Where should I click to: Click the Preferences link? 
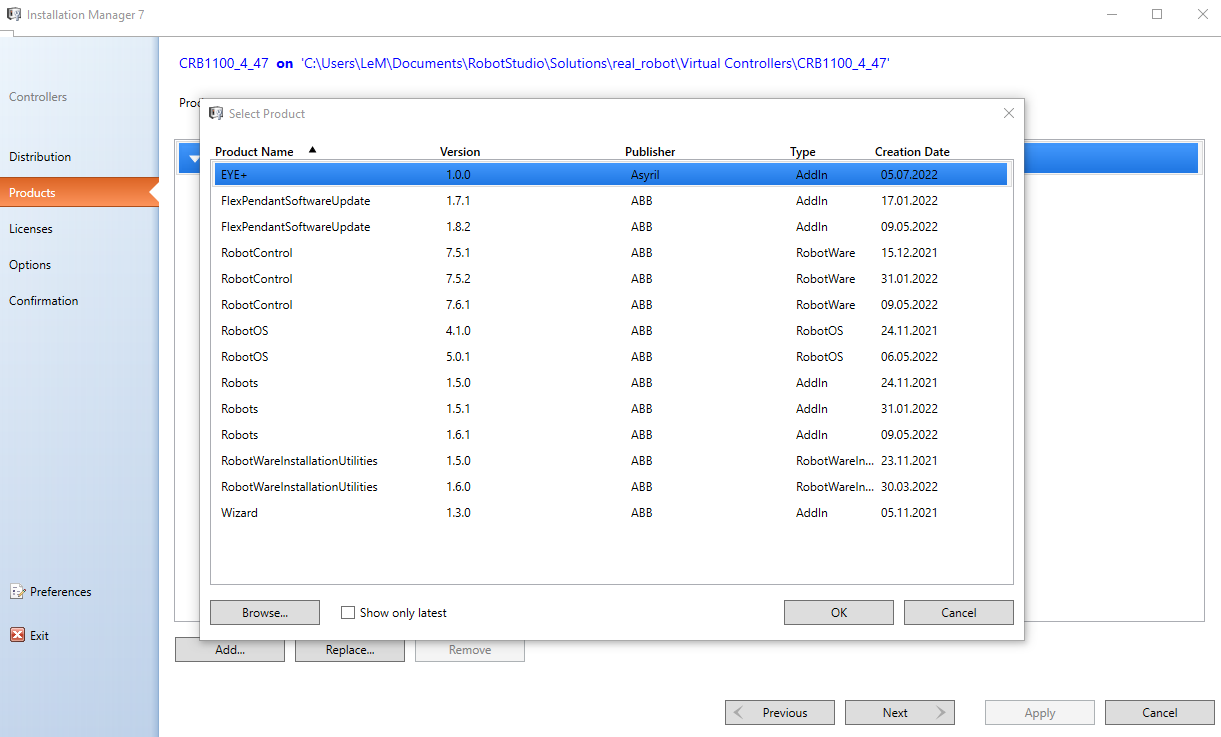60,592
